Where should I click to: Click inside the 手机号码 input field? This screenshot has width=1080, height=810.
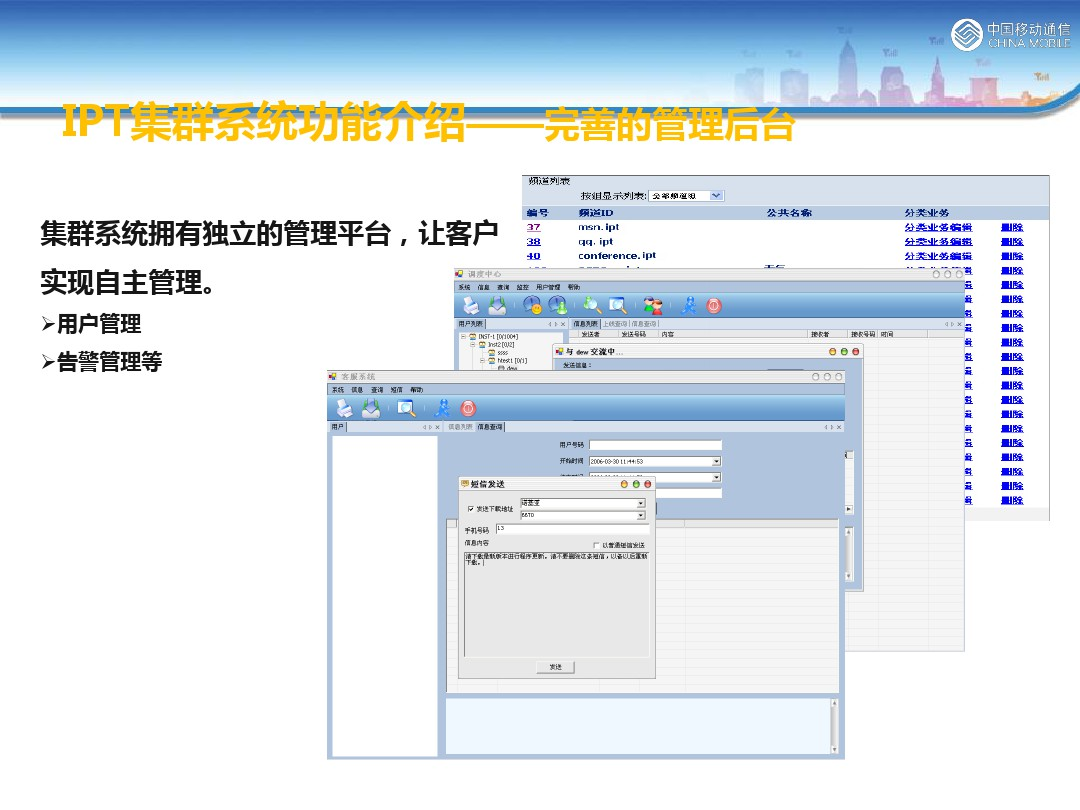click(571, 529)
